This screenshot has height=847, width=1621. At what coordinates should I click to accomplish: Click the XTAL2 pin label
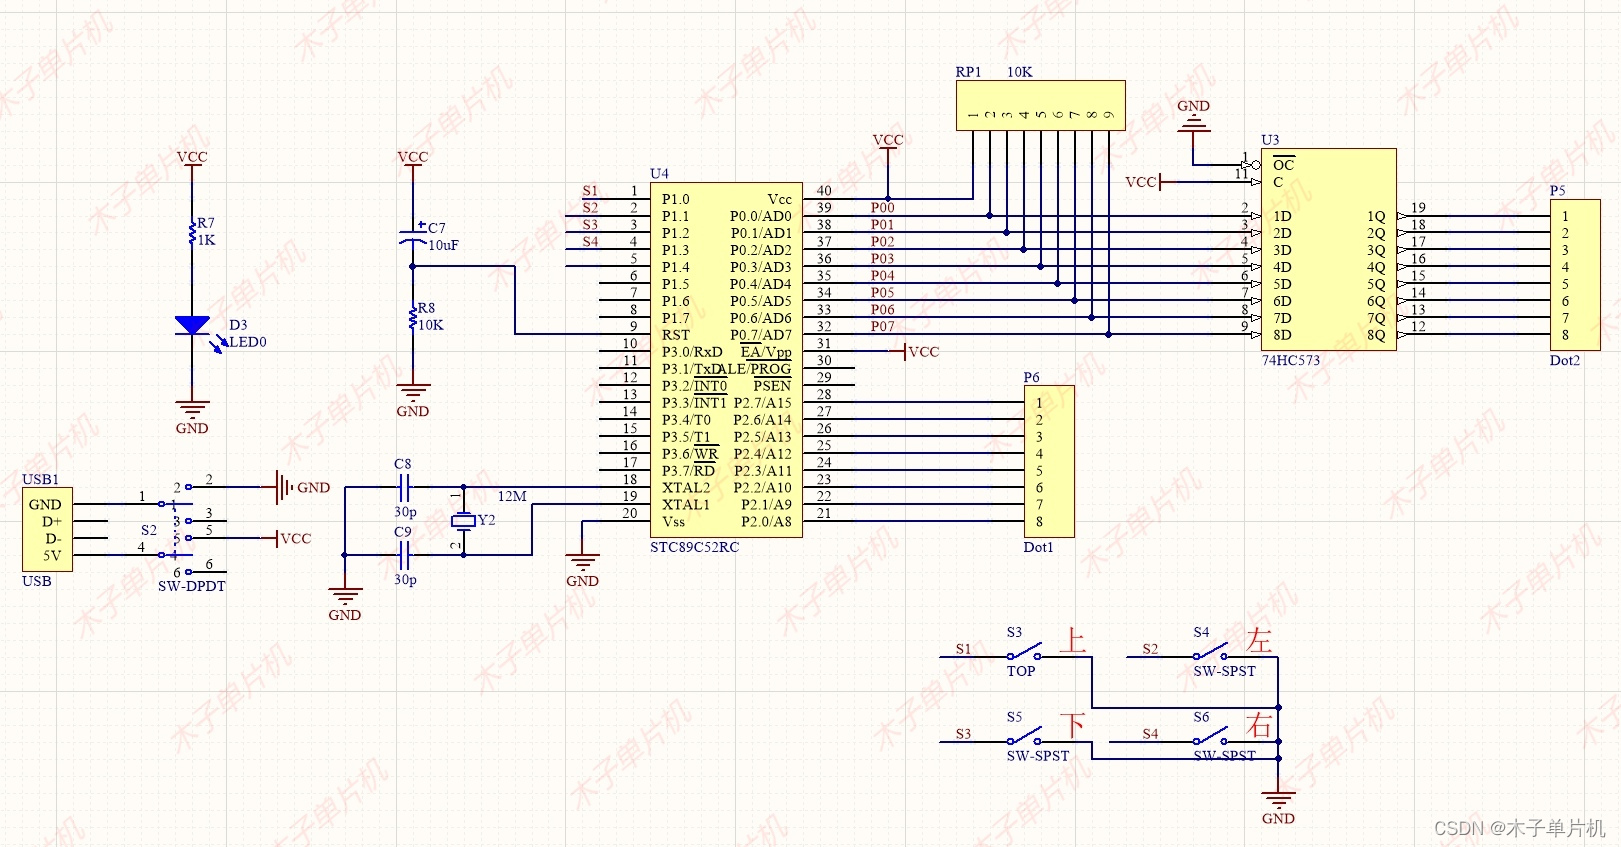coord(686,488)
